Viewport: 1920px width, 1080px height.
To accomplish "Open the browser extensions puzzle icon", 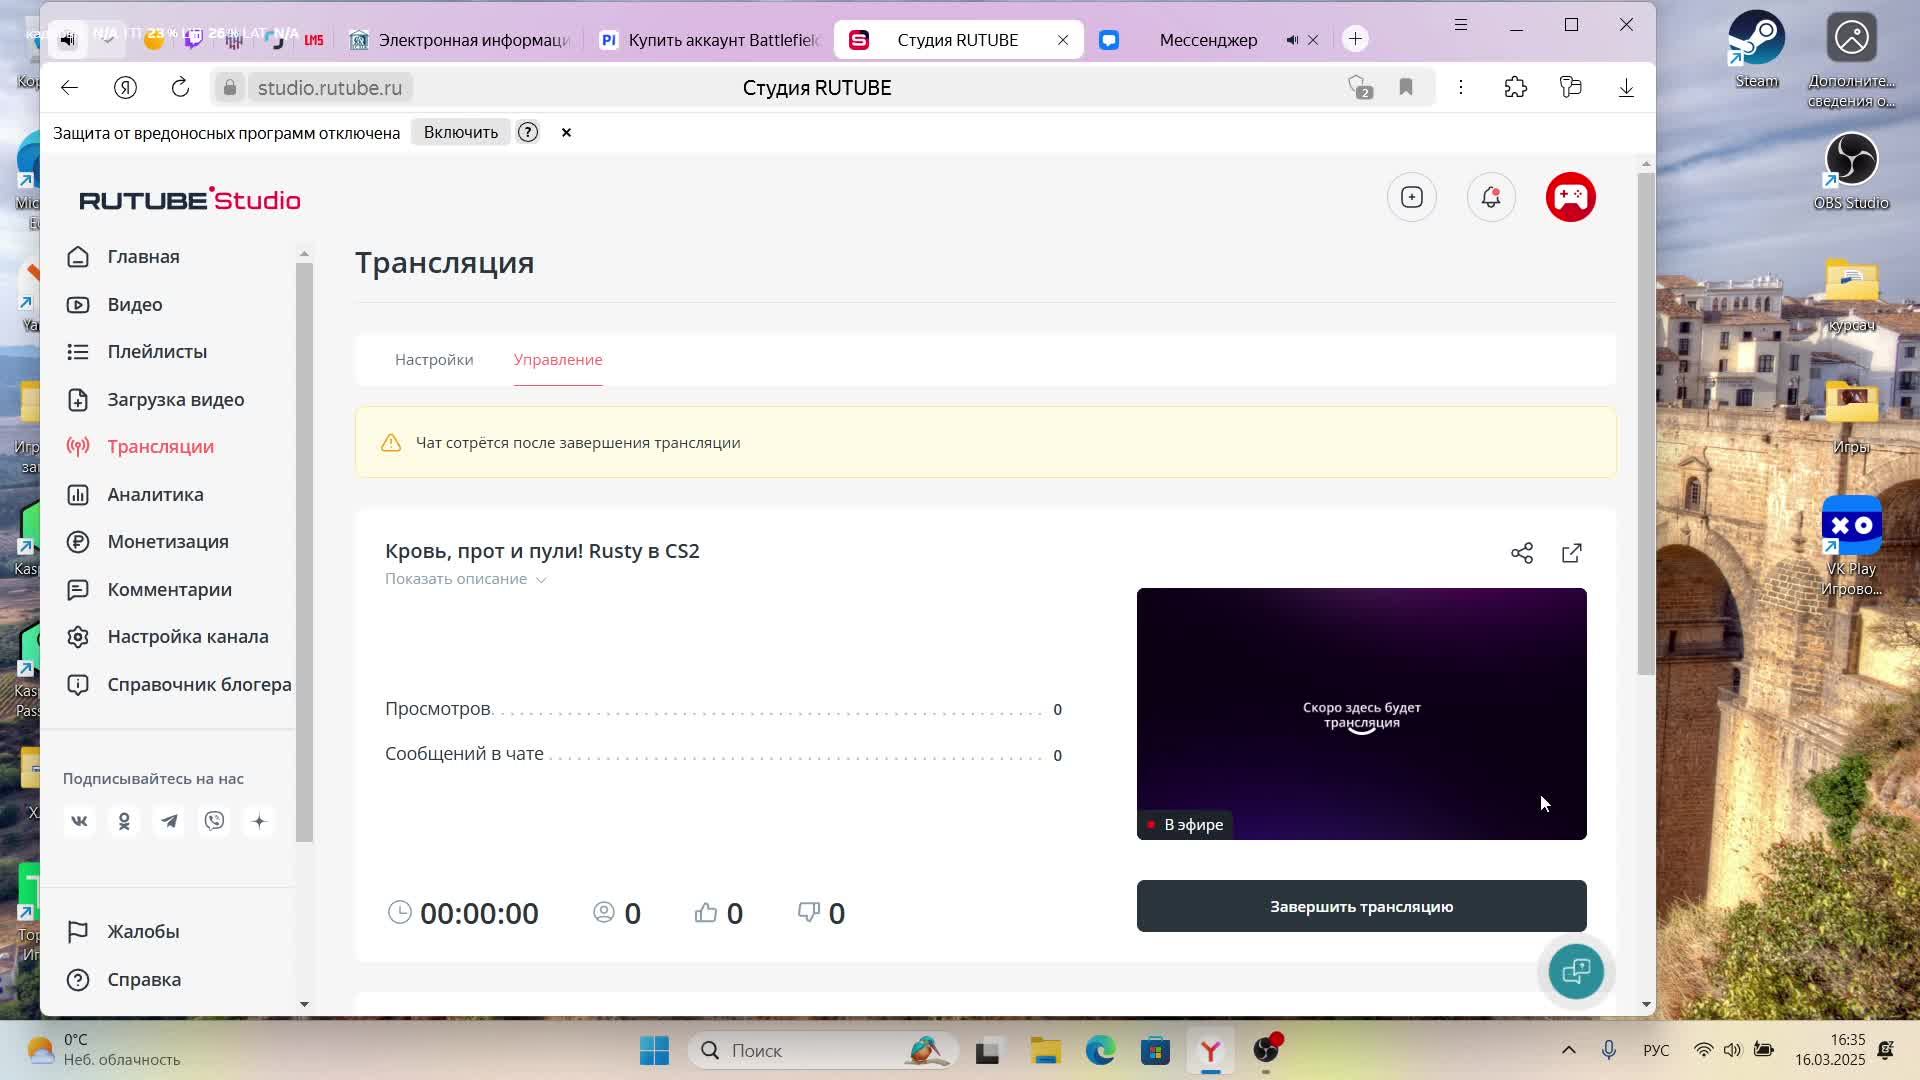I will click(1516, 88).
